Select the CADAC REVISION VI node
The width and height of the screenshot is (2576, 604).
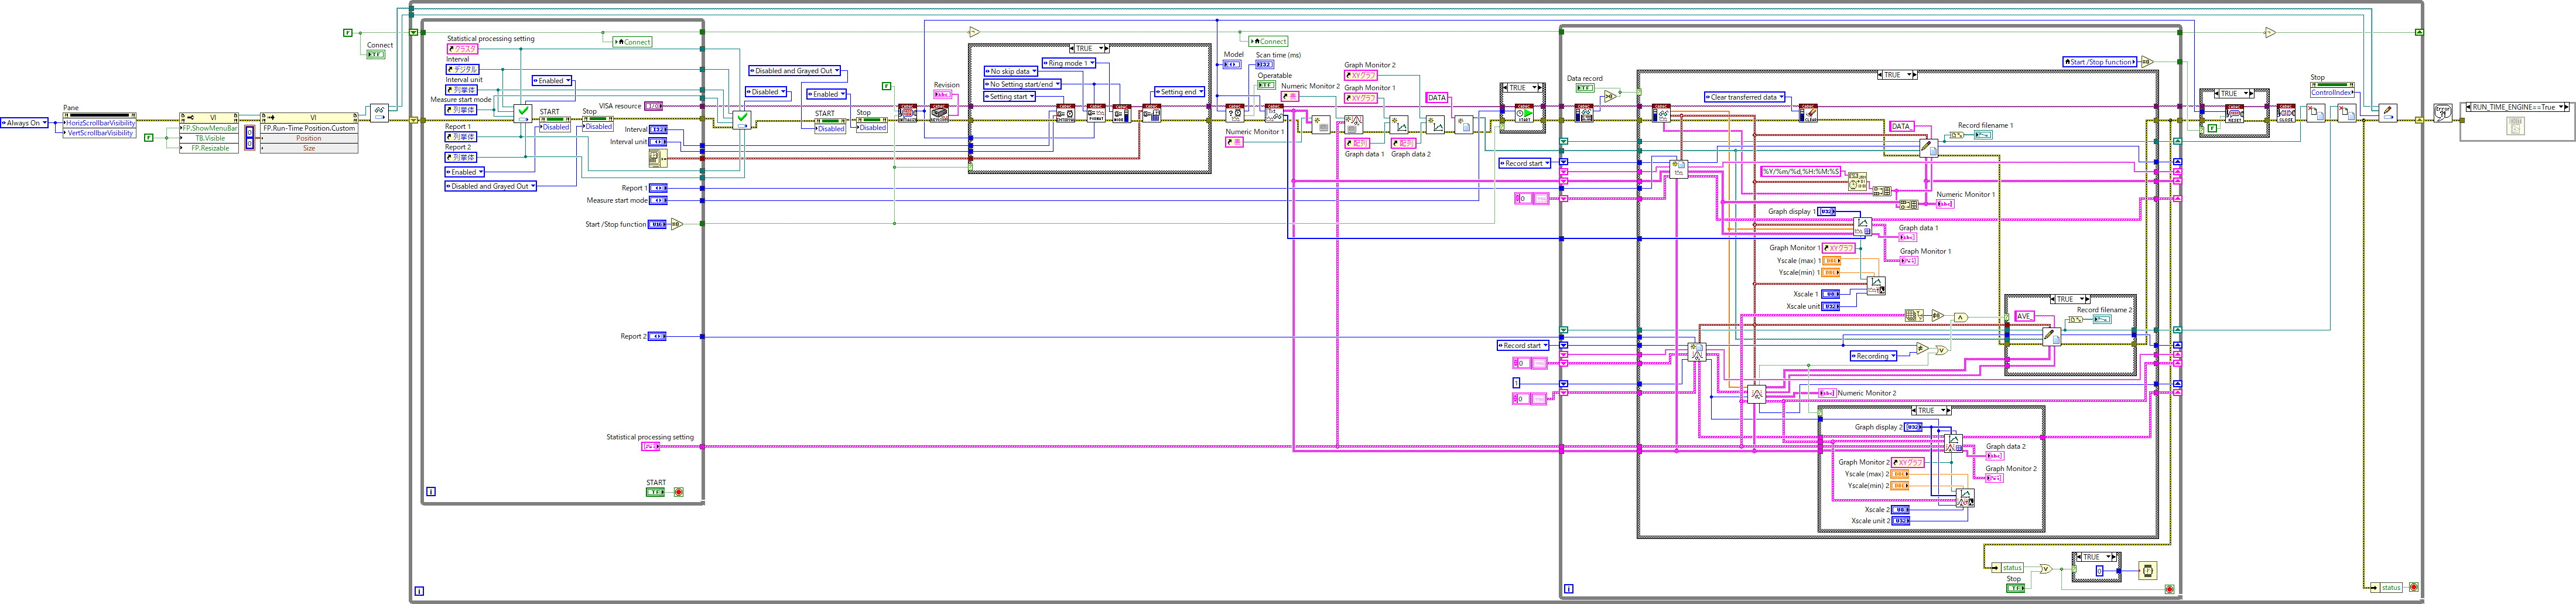click(940, 113)
